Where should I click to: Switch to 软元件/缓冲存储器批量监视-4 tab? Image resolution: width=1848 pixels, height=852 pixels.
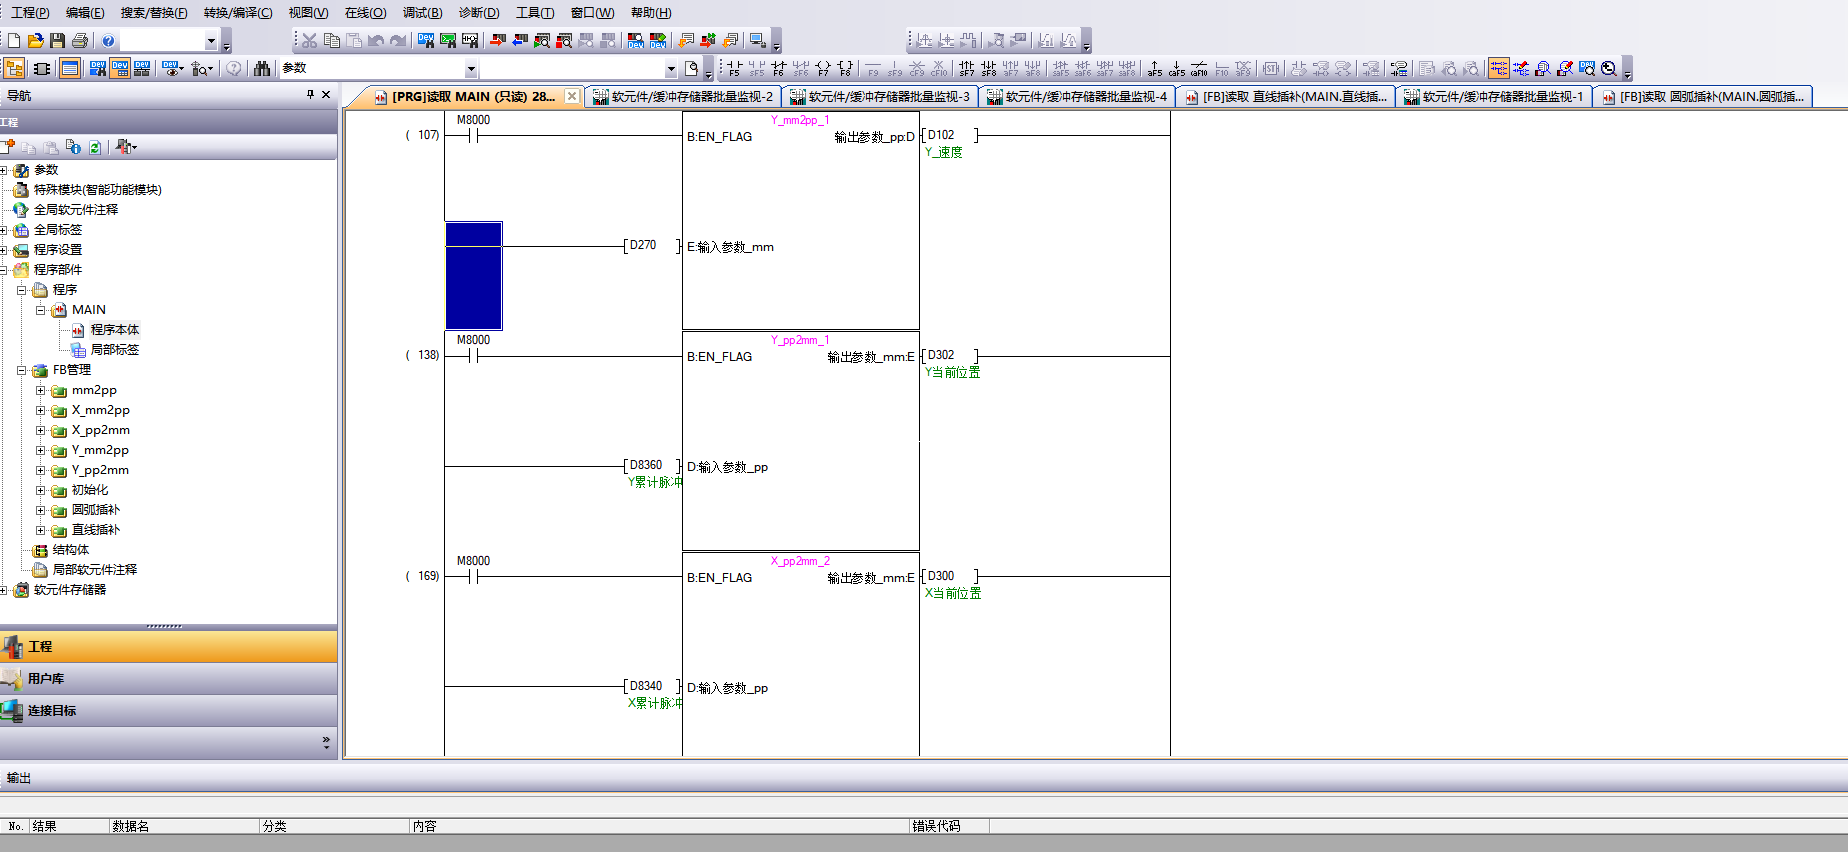click(x=1077, y=97)
